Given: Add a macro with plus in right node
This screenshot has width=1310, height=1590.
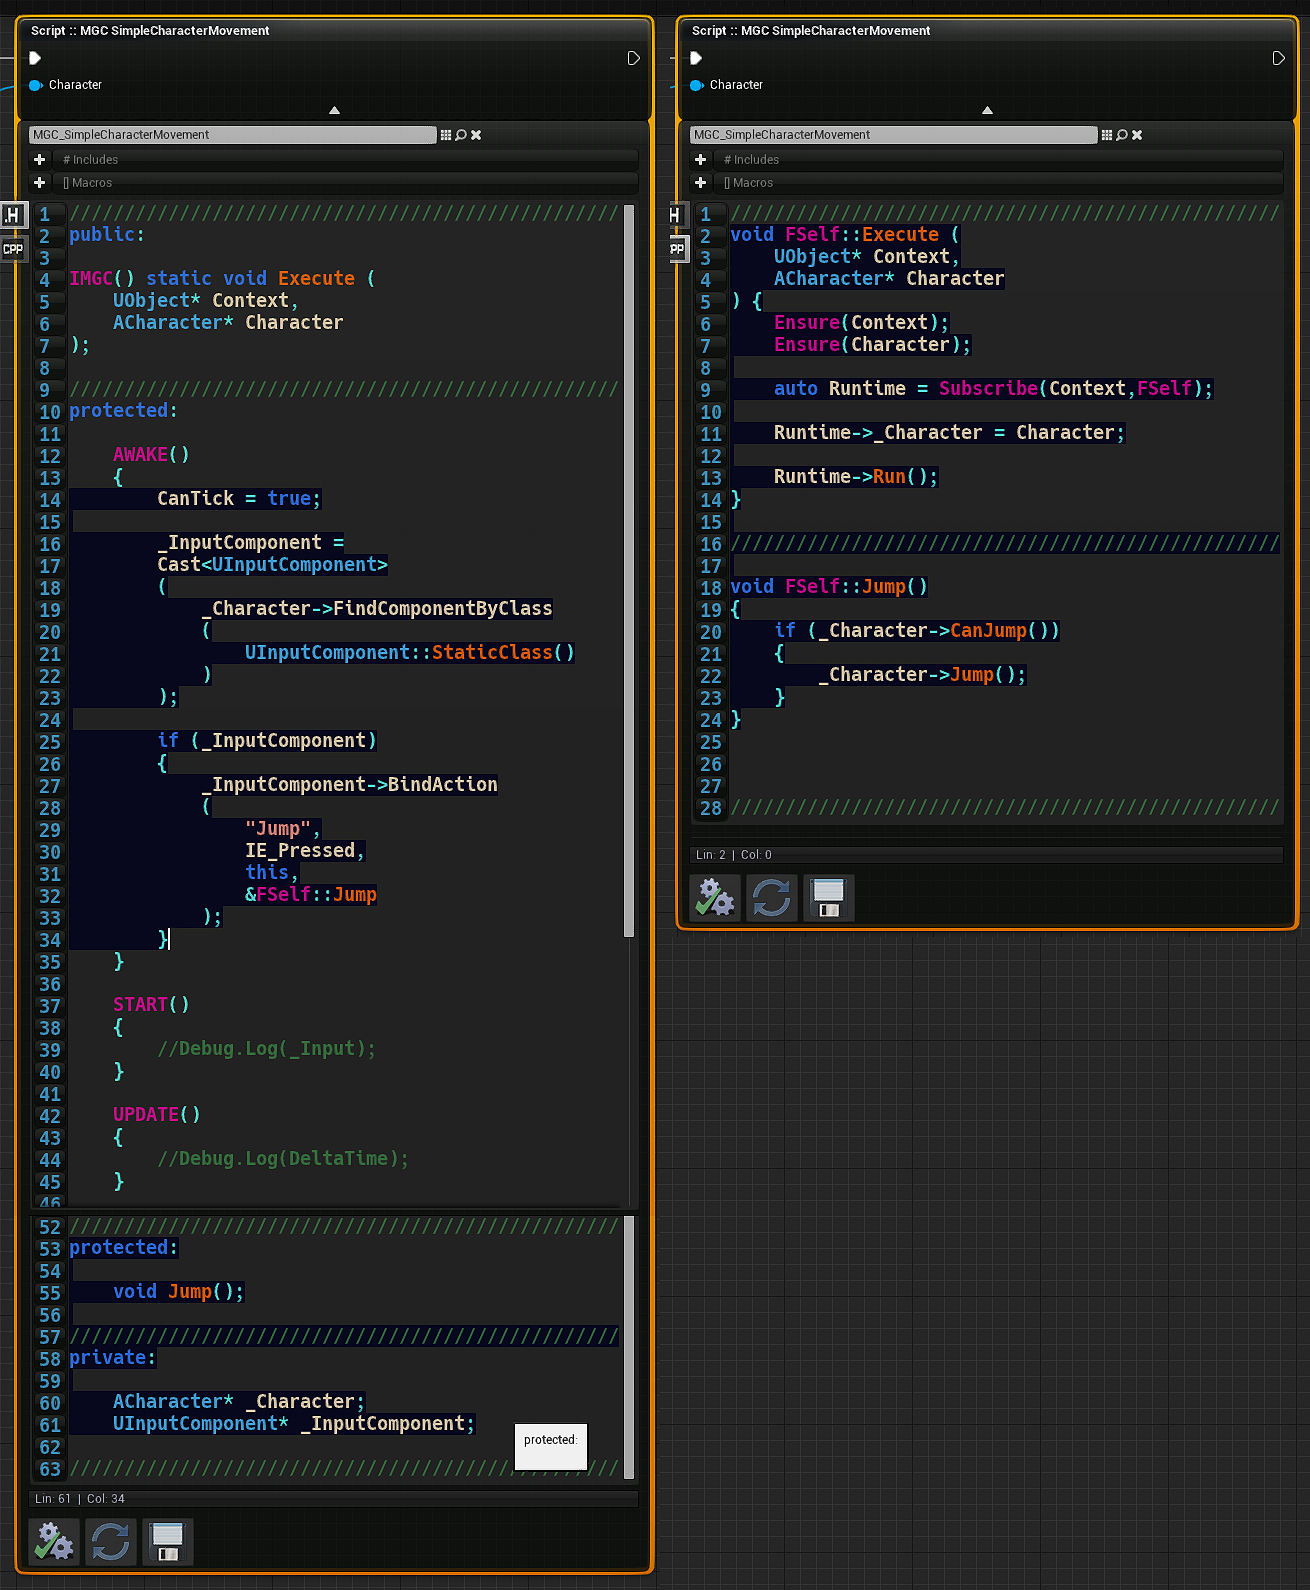Looking at the screenshot, I should [x=700, y=182].
